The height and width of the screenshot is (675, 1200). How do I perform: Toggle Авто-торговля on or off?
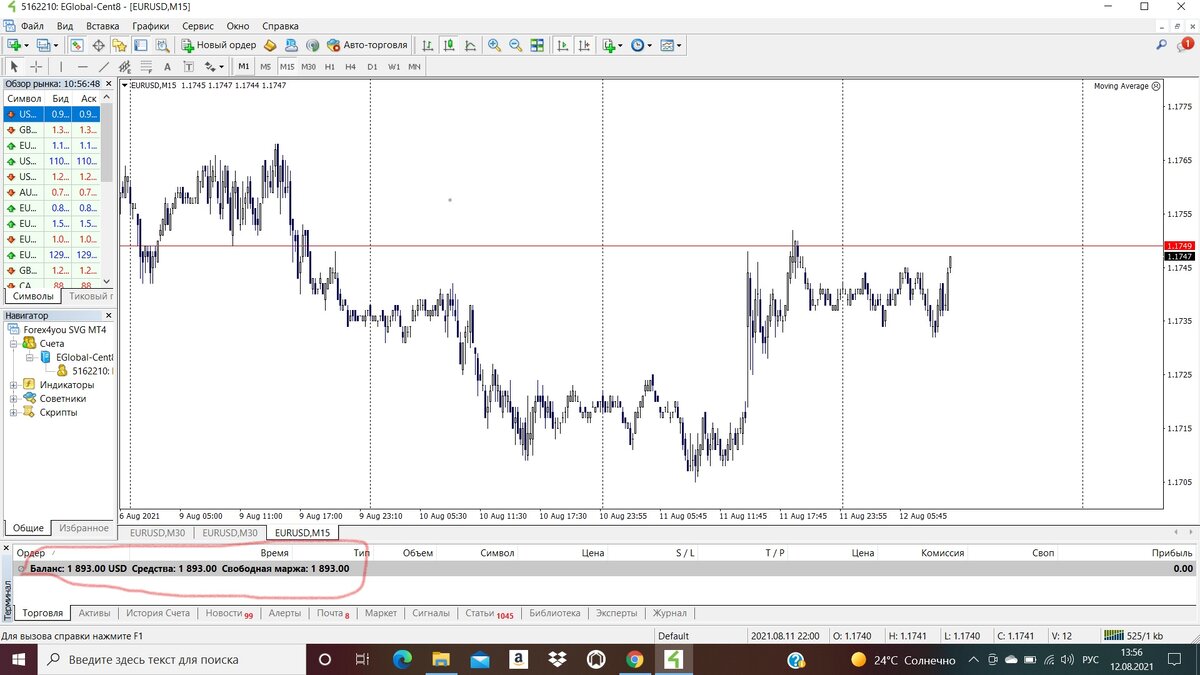click(367, 45)
